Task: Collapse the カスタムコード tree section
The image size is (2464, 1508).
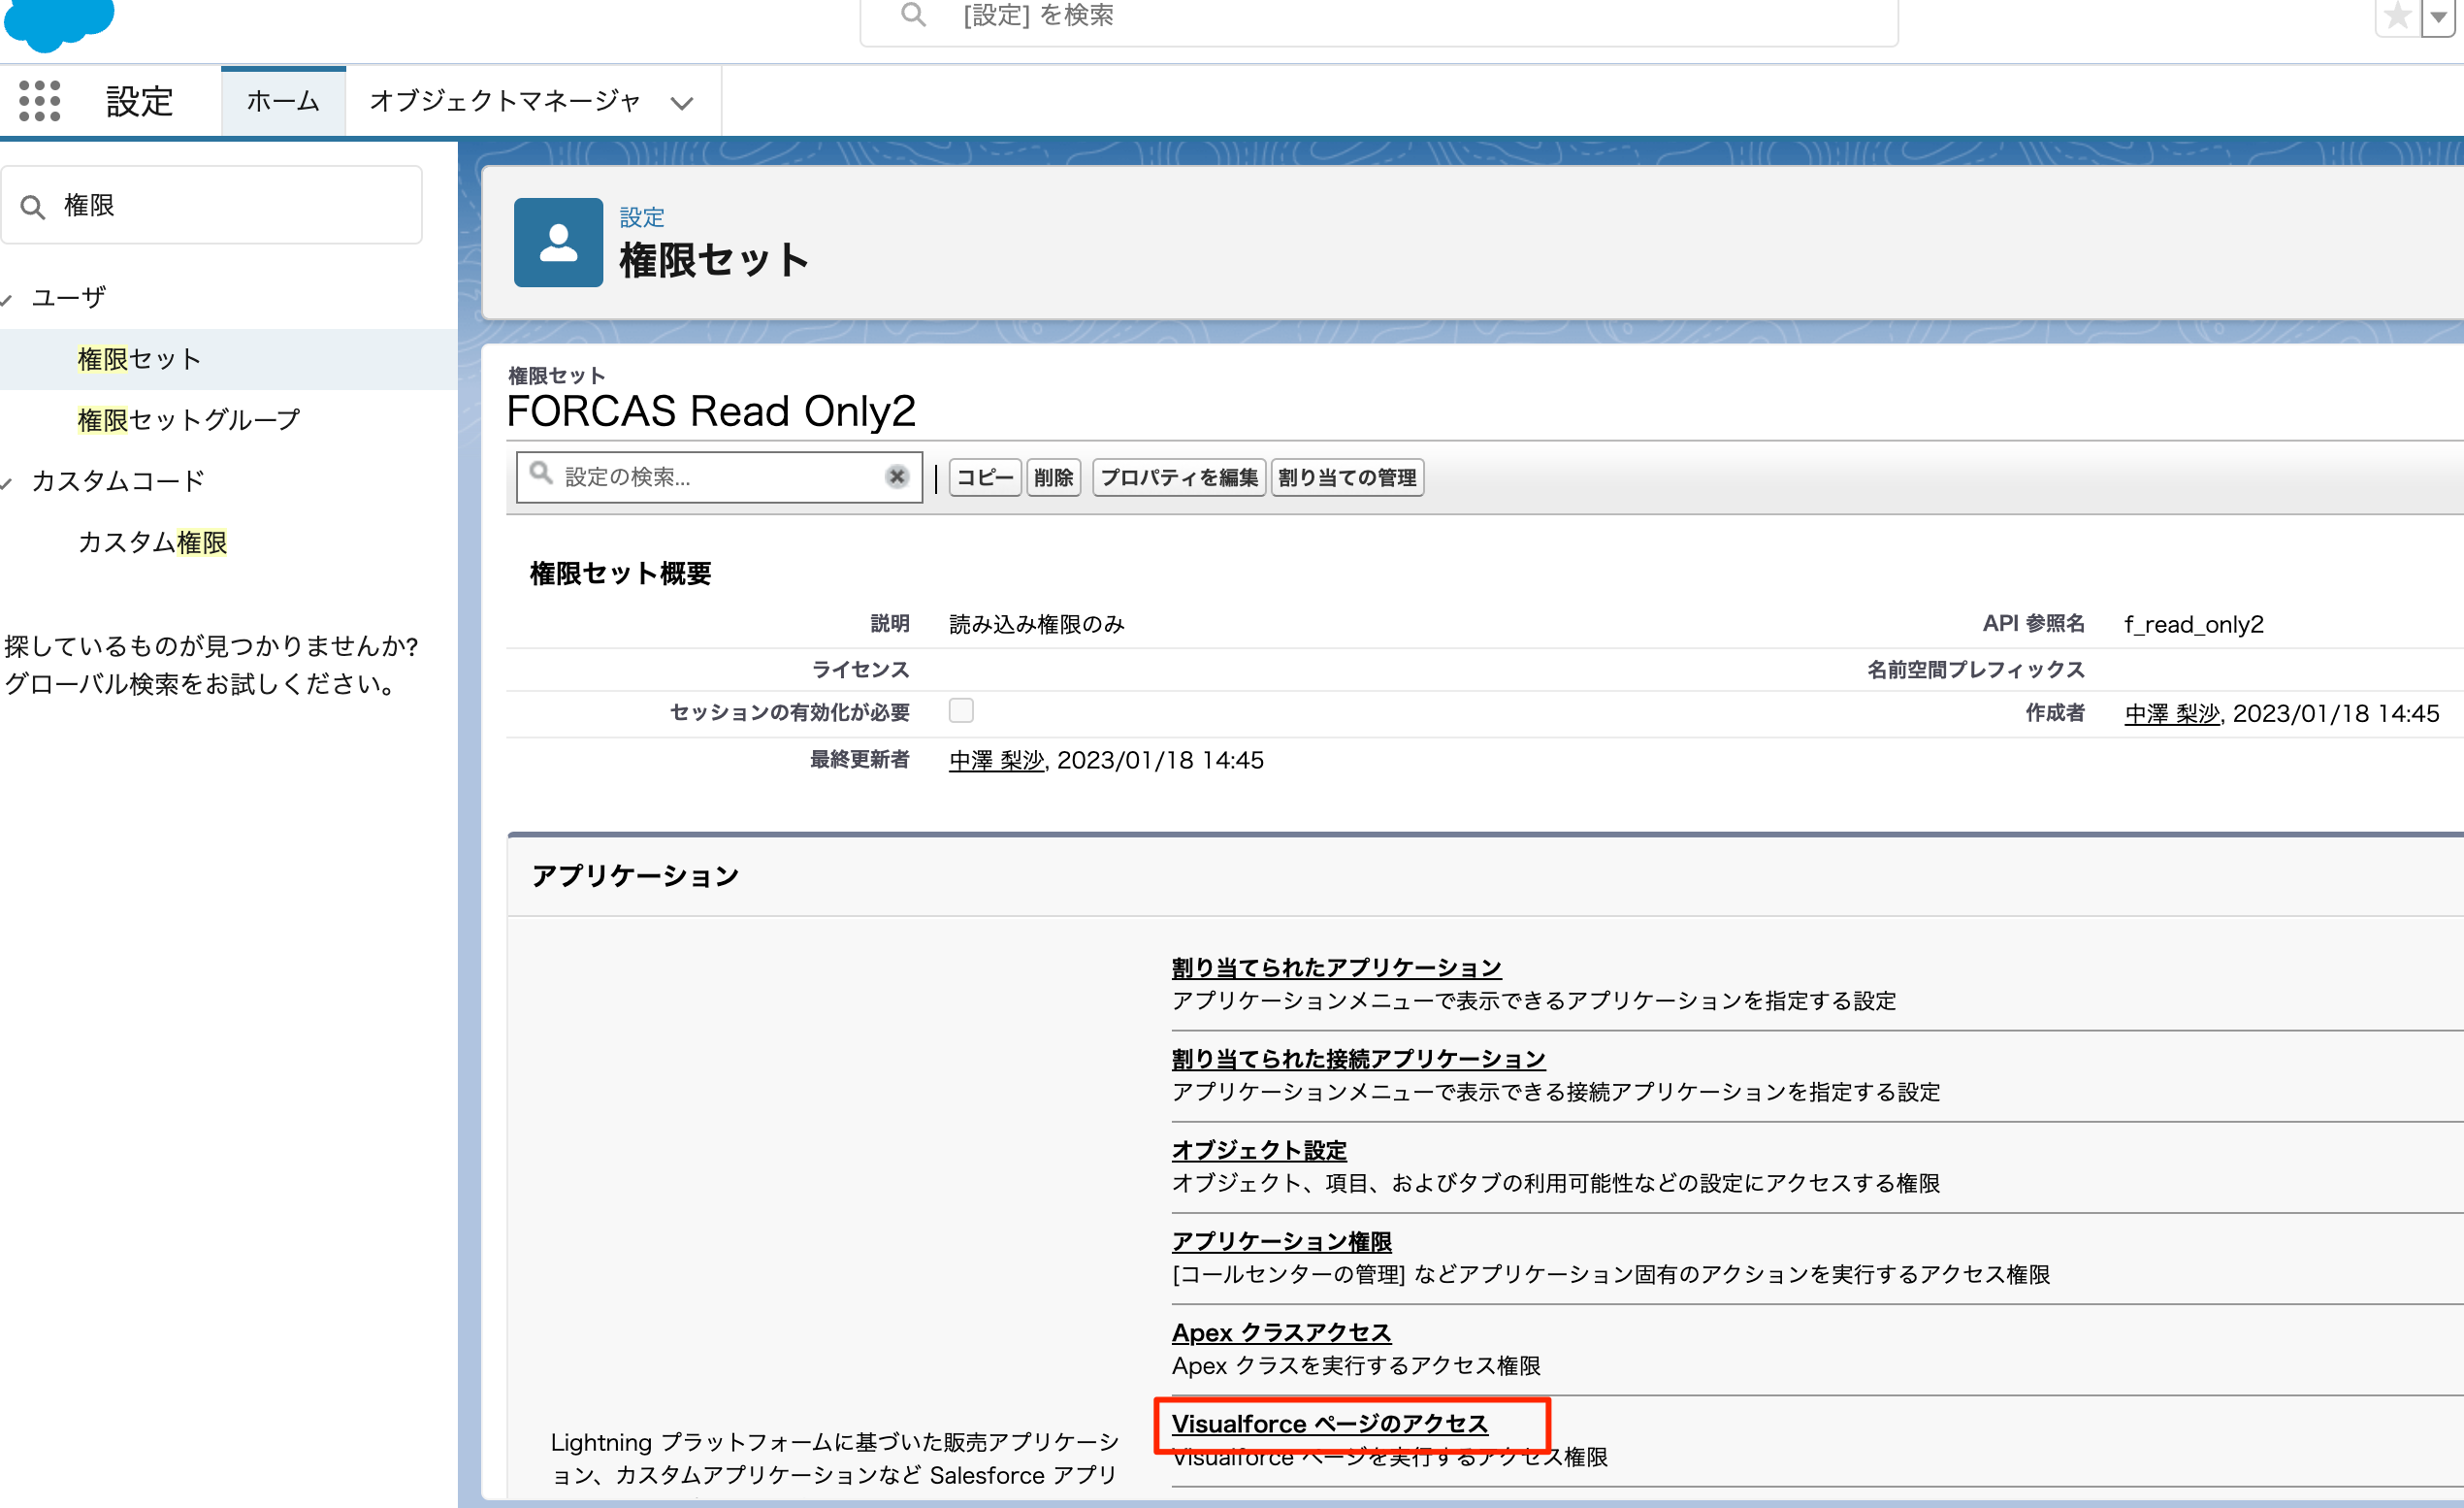Action: 8,483
